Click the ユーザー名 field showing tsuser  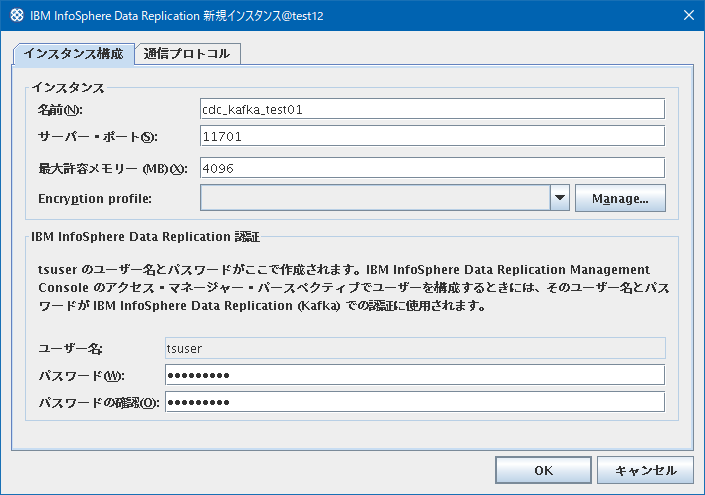click(415, 348)
